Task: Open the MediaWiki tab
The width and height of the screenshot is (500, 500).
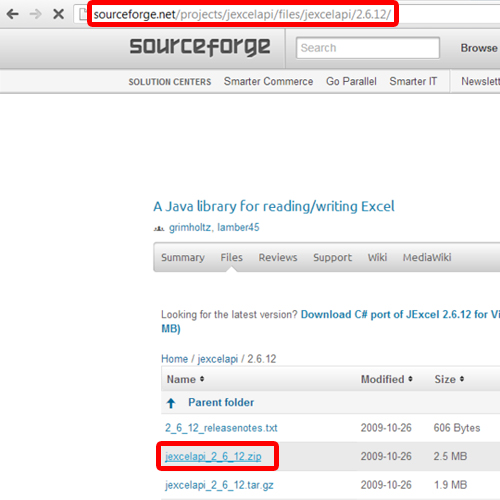Action: [427, 257]
